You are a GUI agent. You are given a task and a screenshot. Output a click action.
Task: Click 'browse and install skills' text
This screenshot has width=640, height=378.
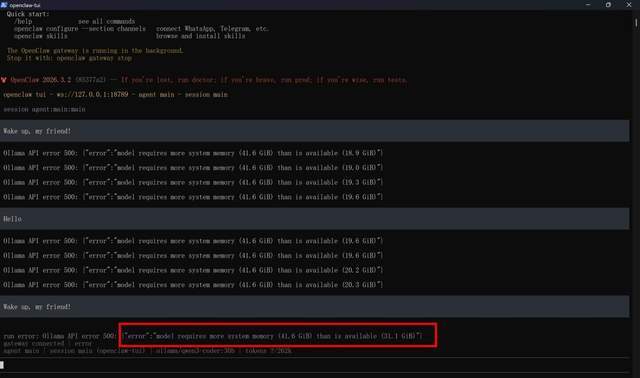click(200, 36)
